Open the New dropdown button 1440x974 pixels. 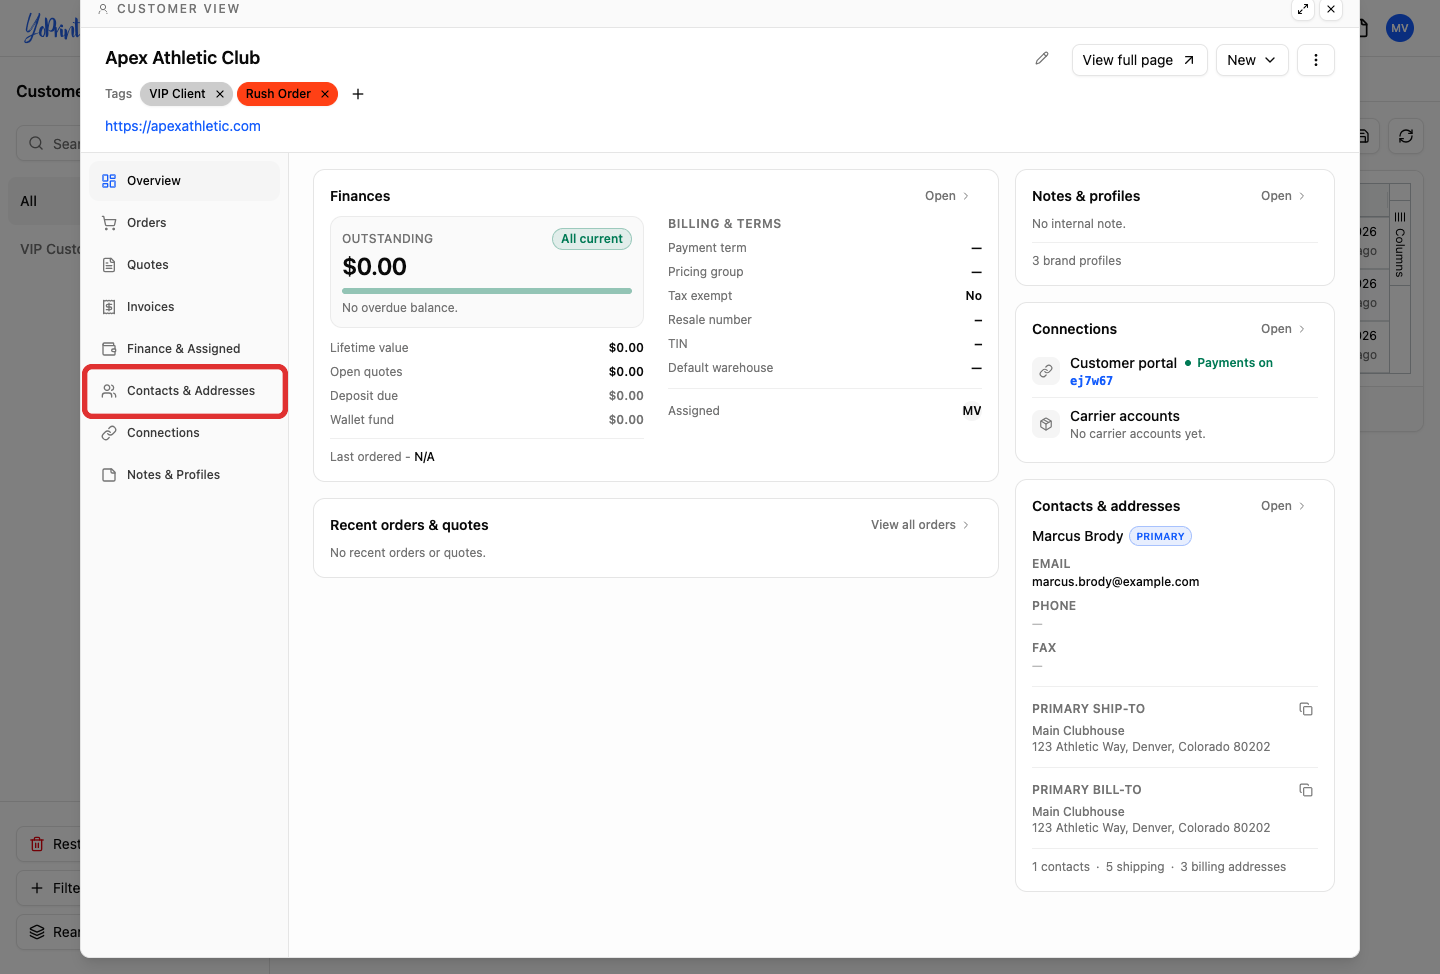[1252, 60]
